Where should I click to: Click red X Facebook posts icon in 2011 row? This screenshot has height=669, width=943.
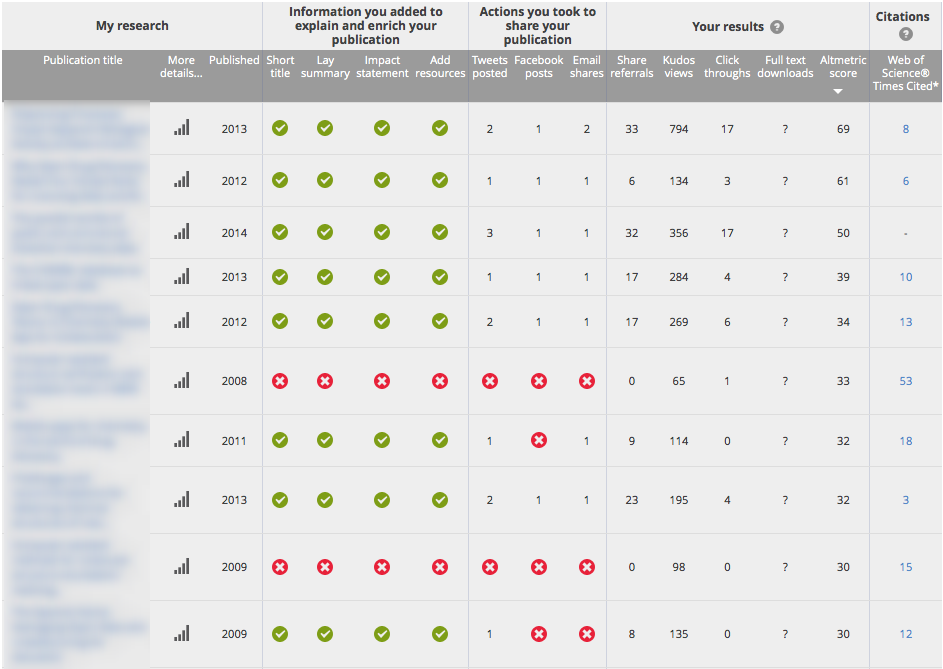pyautogui.click(x=538, y=440)
